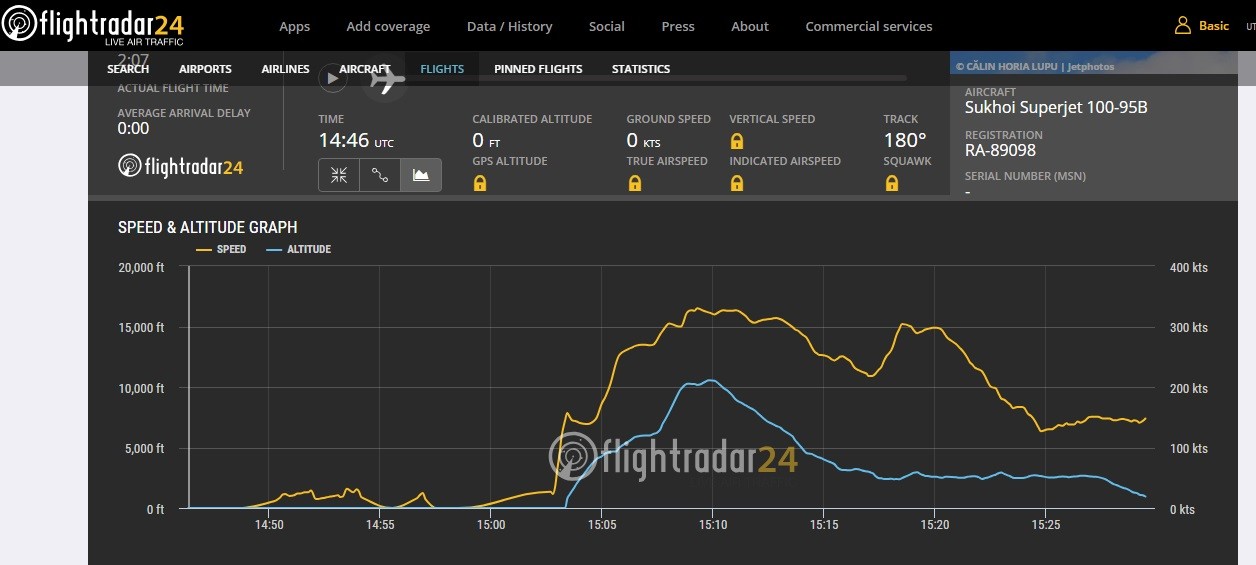Switch to the AIRCRAFT tab

(365, 69)
